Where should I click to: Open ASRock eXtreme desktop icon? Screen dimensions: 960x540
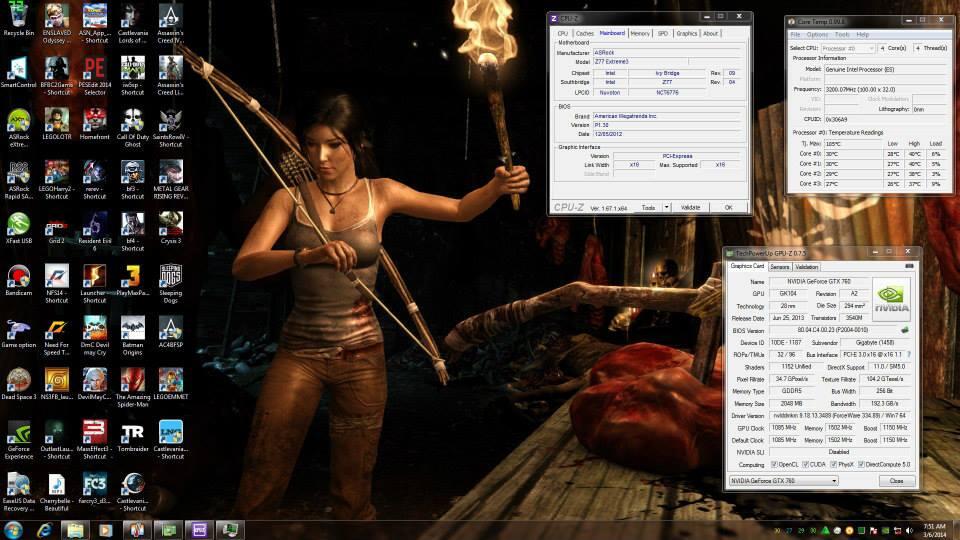coord(18,128)
